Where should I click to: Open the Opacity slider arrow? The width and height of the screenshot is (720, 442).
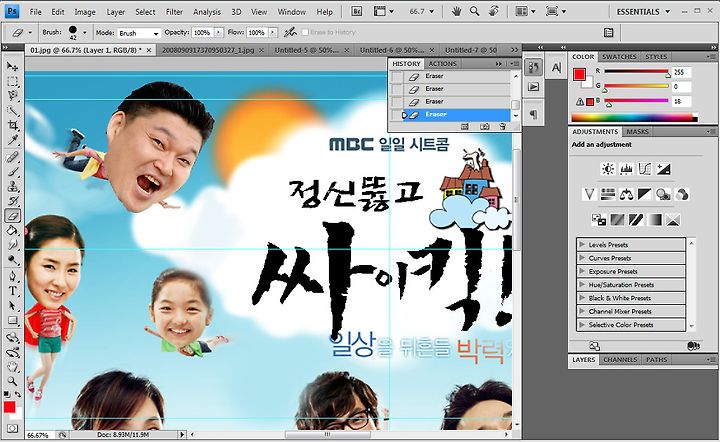click(219, 32)
